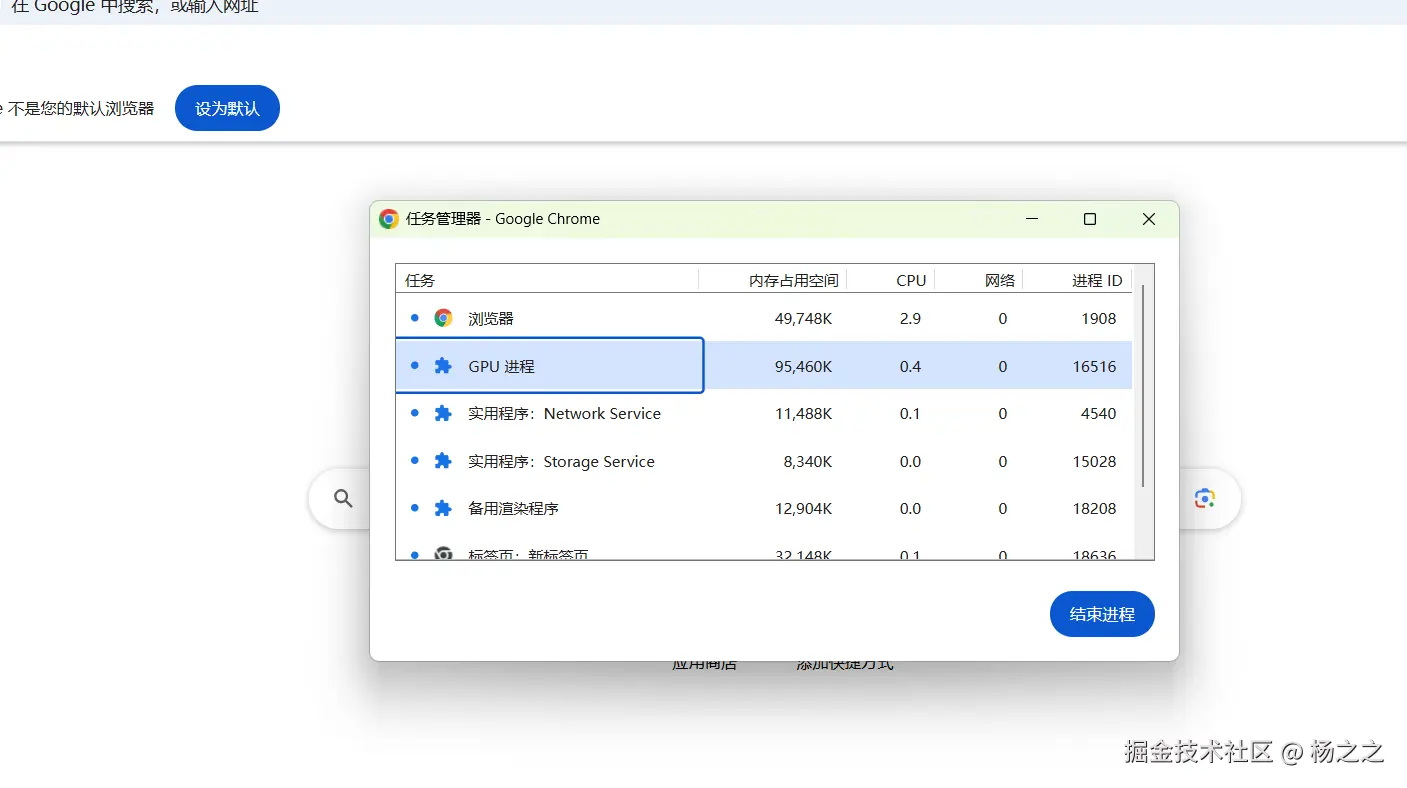The image size is (1407, 788).
Task: Click process ID 4540
Action: coord(1098,413)
